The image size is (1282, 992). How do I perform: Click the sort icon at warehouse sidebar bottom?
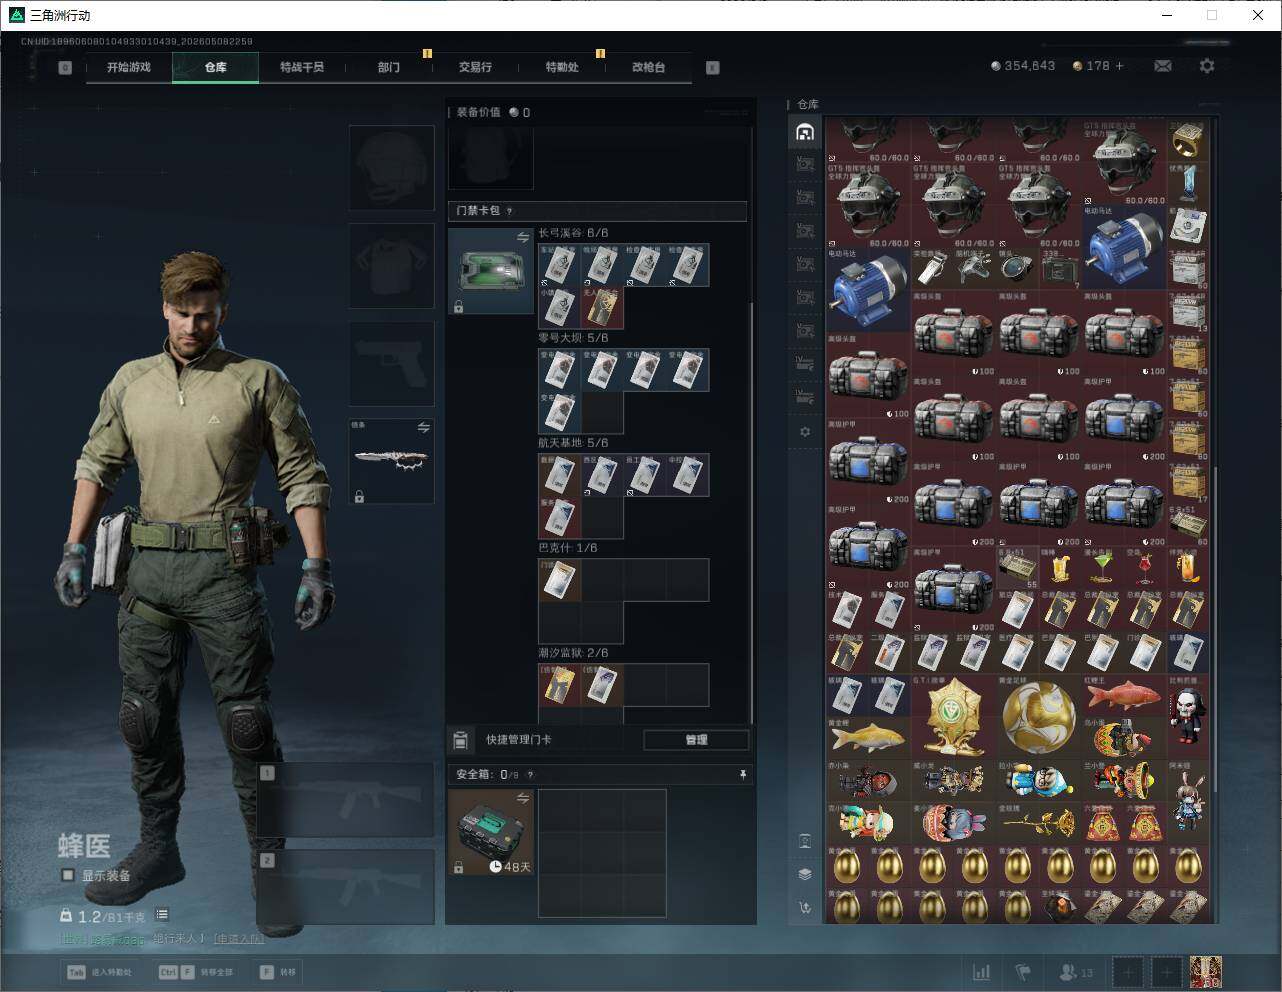click(x=805, y=908)
